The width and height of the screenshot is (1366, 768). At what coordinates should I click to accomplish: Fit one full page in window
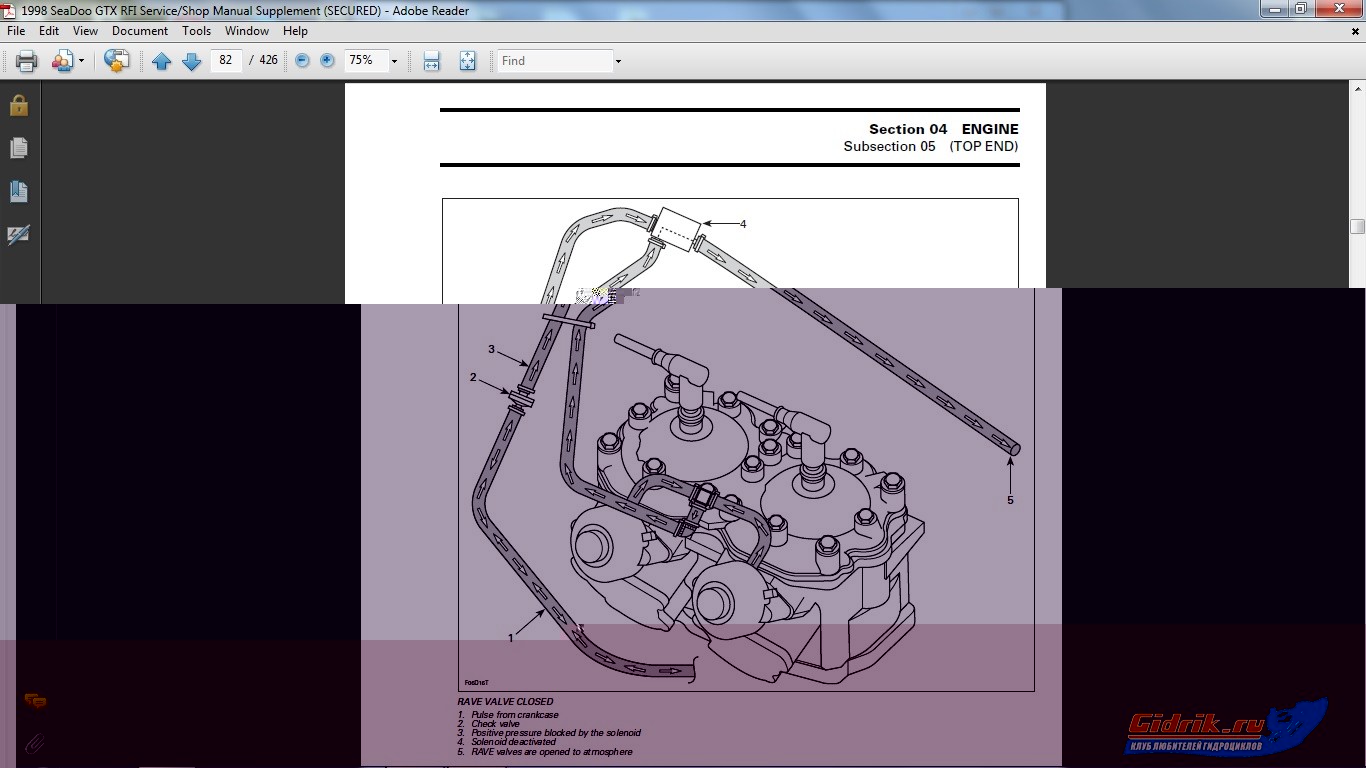pos(467,61)
